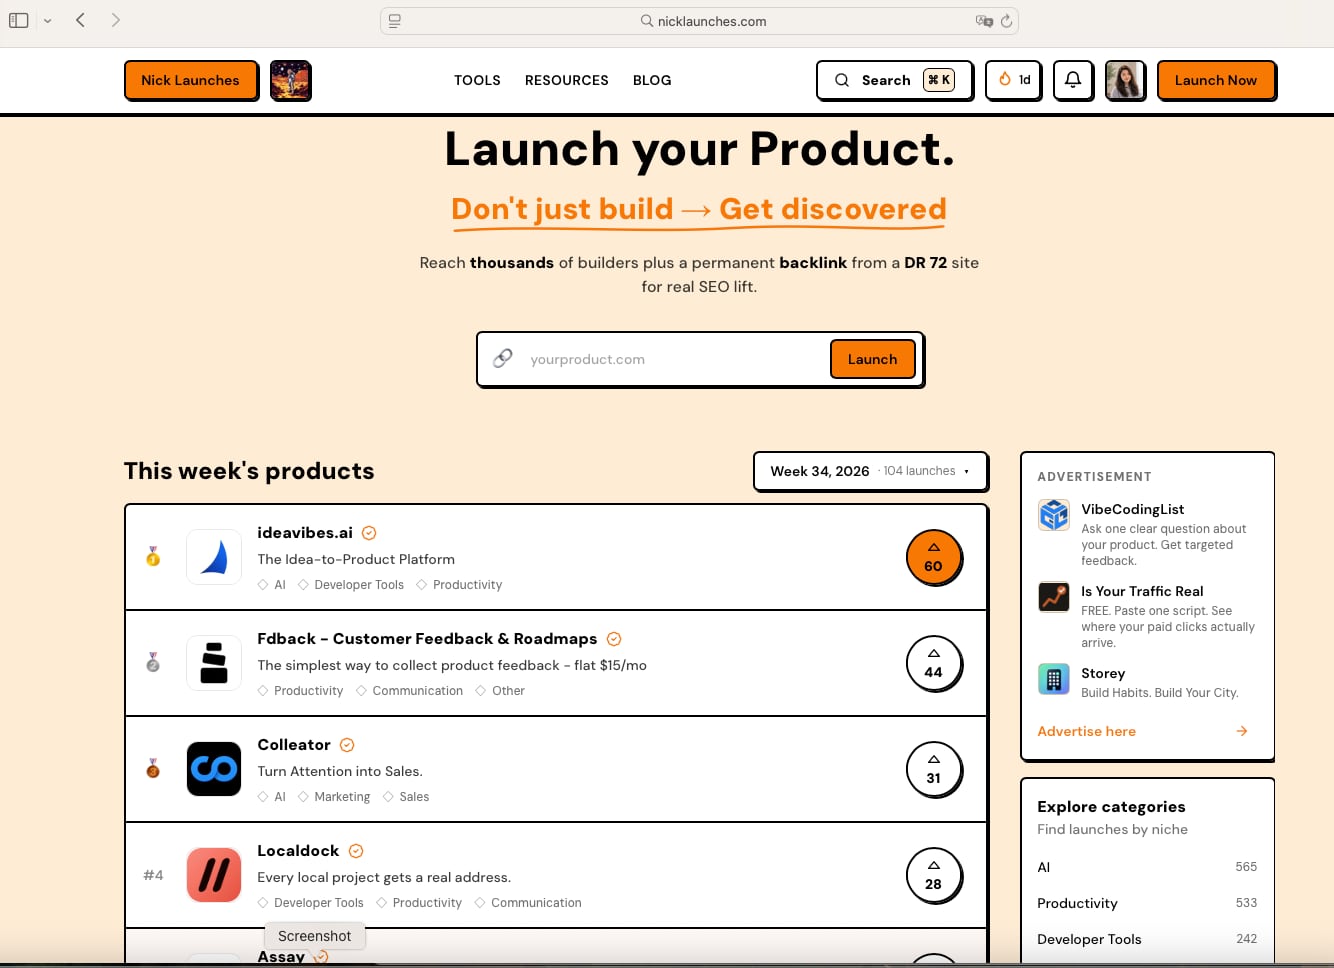Image resolution: width=1334 pixels, height=968 pixels.
Task: Upvote ideavibes.ai with the 60 button
Action: point(933,557)
